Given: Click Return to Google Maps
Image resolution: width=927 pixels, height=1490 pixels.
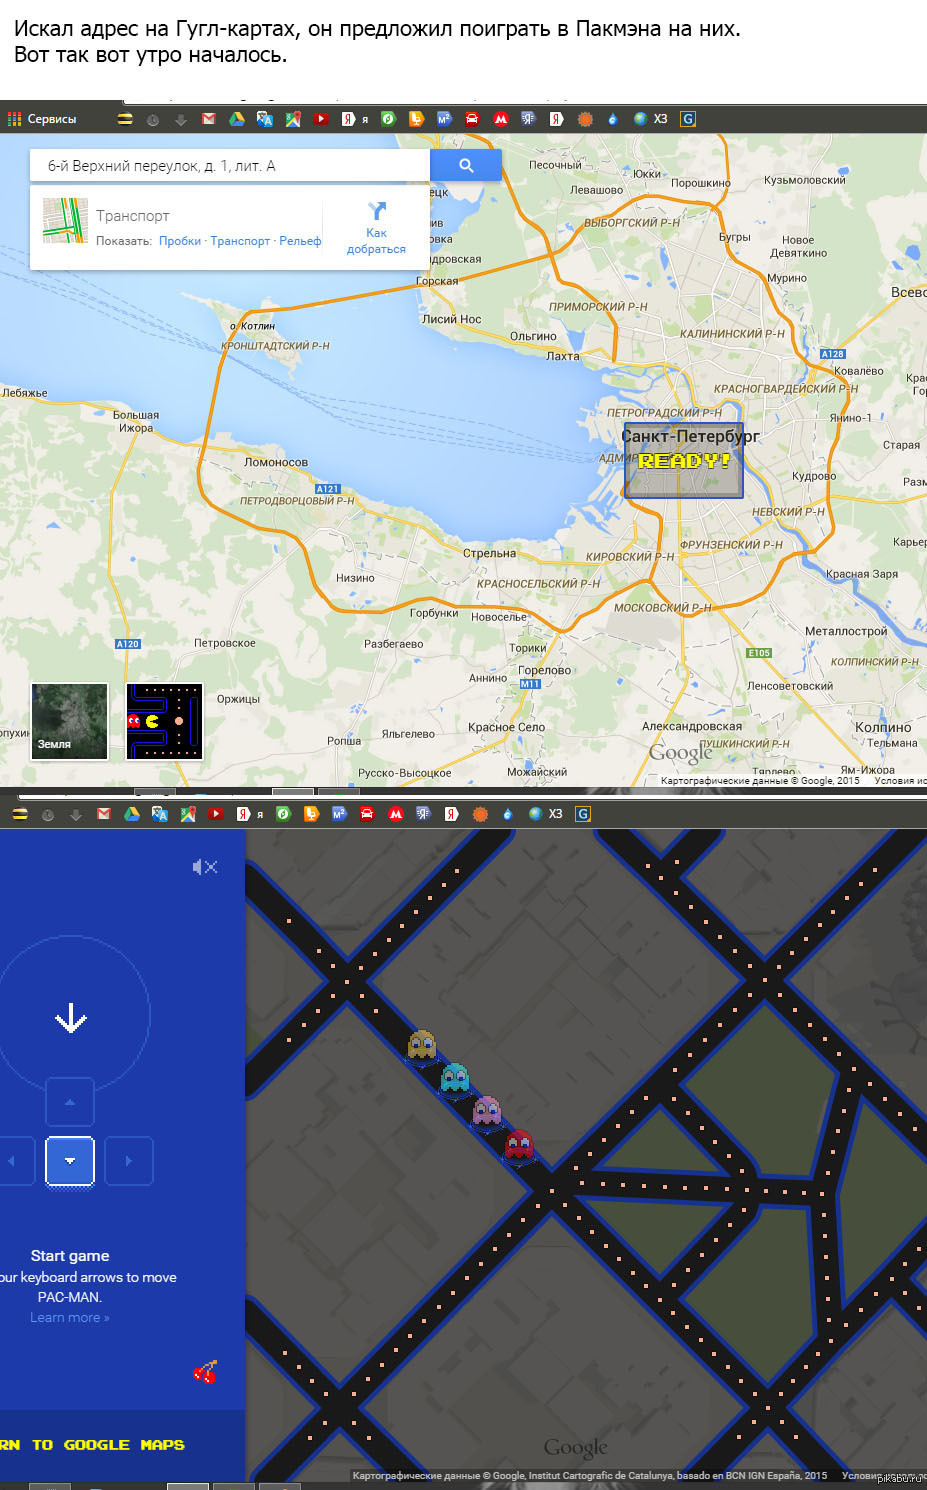Looking at the screenshot, I should 92,1445.
